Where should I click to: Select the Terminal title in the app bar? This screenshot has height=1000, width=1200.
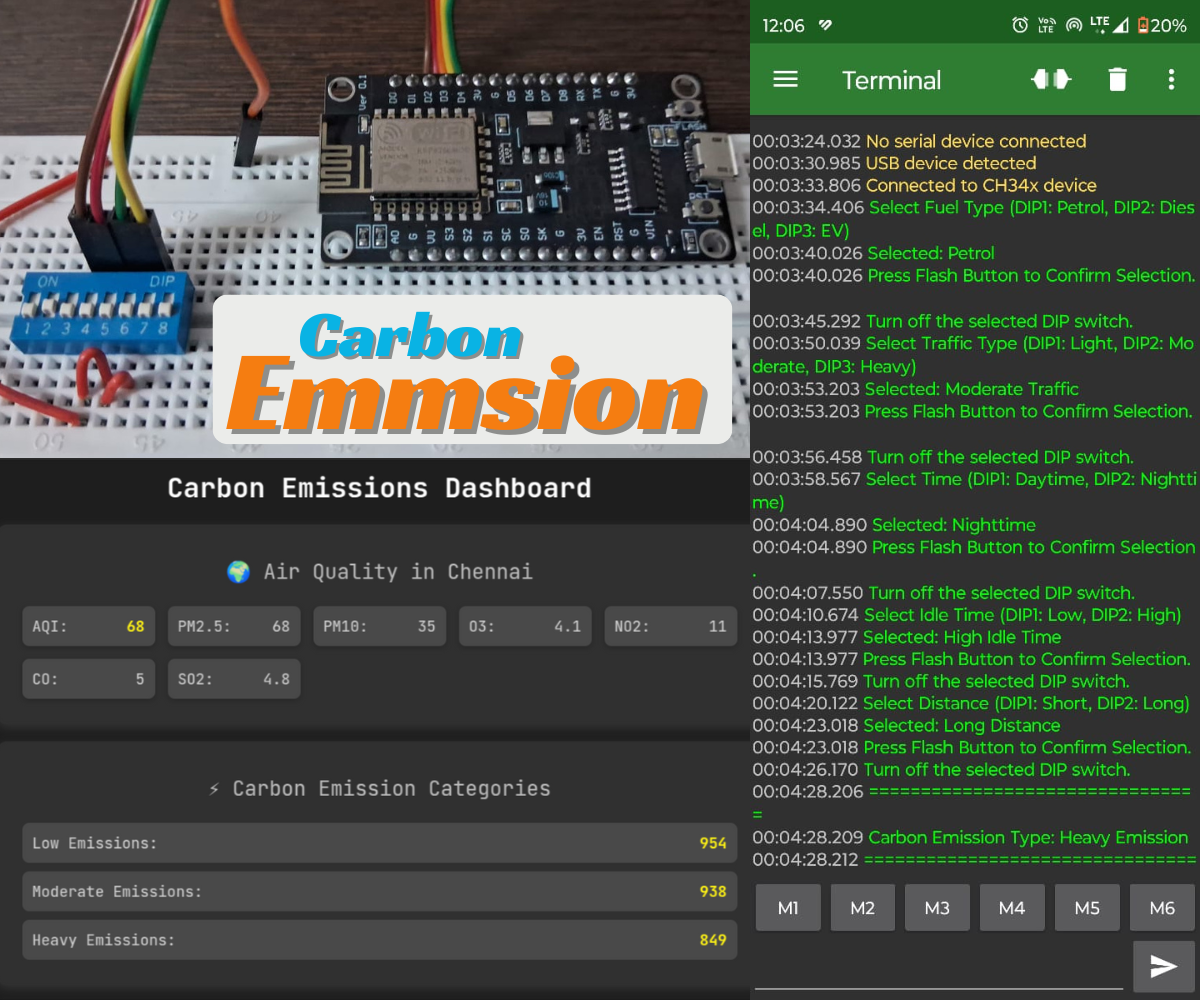click(x=891, y=79)
